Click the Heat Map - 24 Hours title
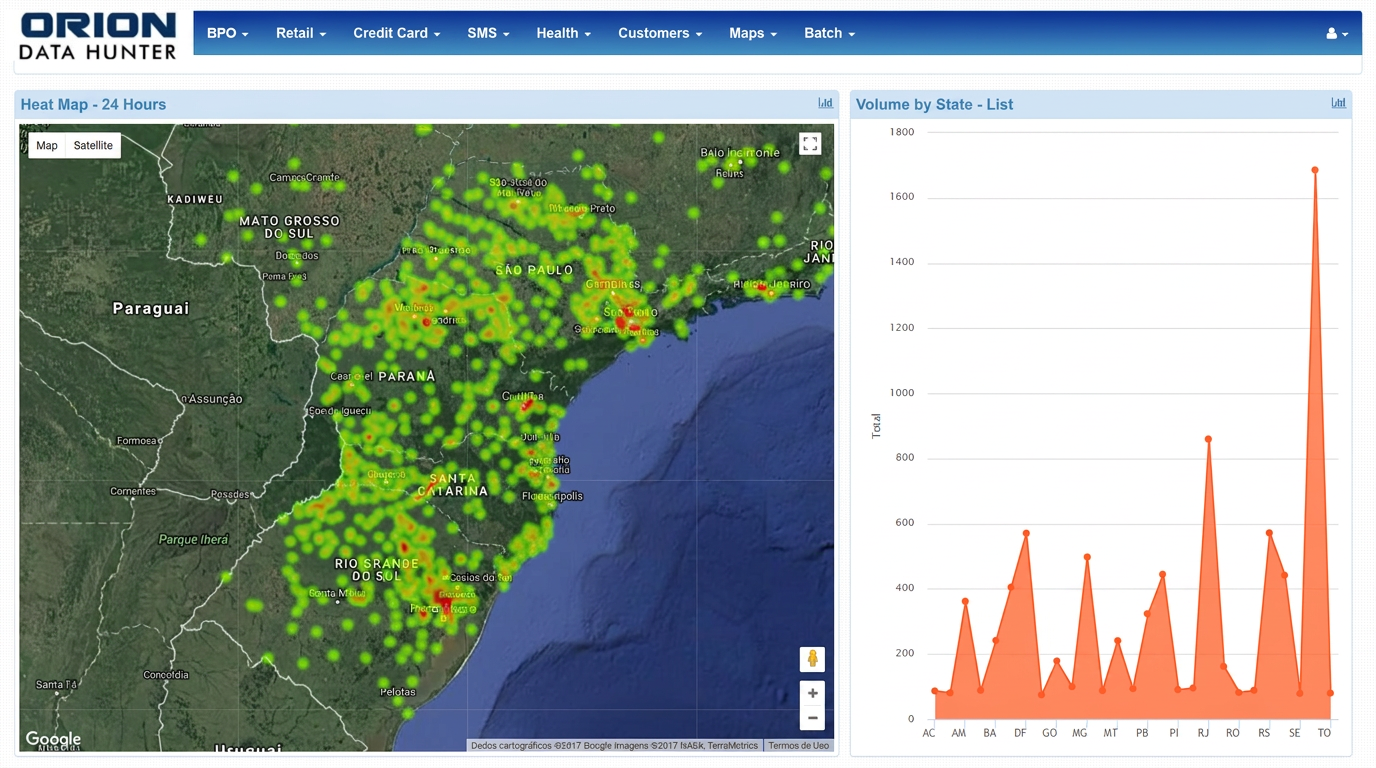Viewport: 1376px width, 768px height. (93, 104)
